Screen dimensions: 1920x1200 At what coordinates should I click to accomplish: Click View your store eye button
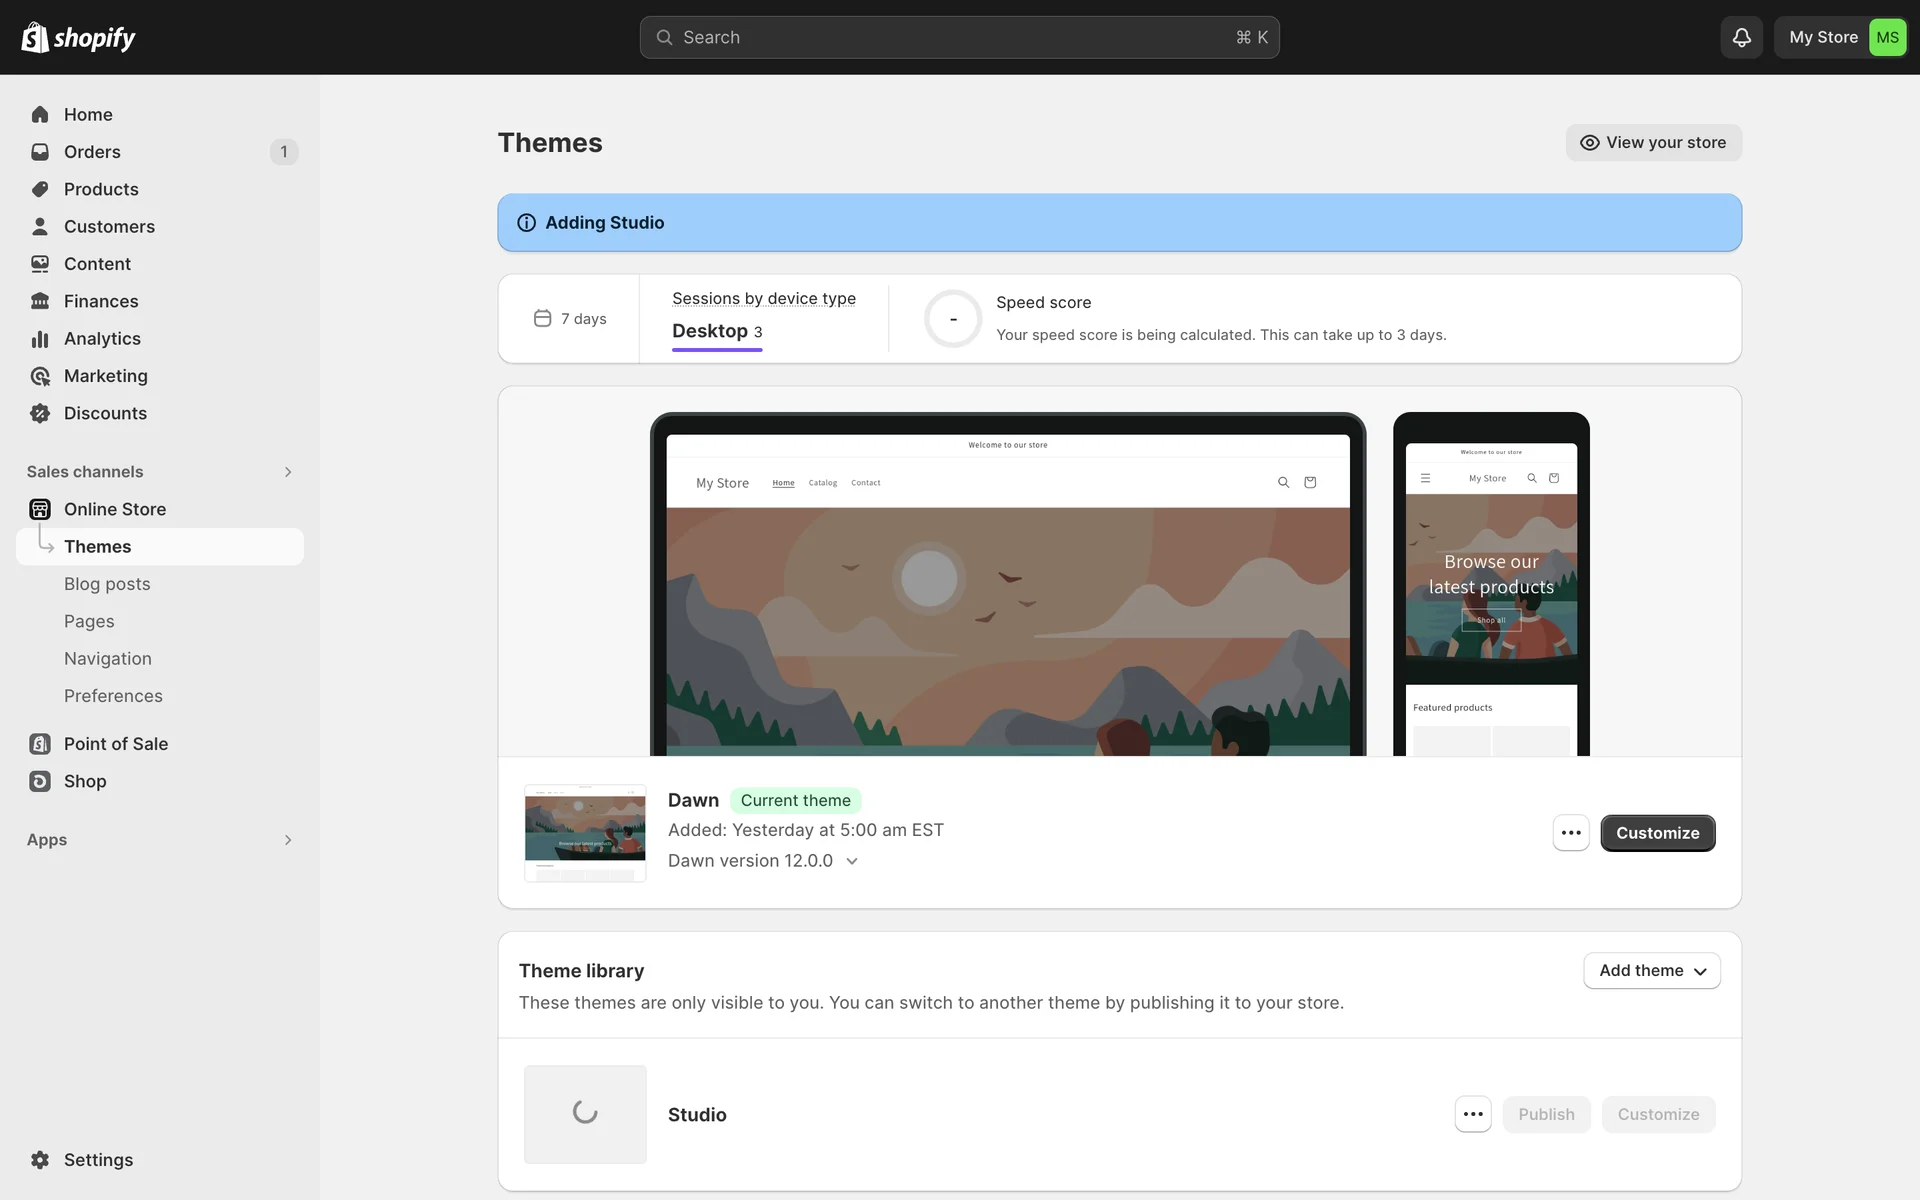point(1653,142)
